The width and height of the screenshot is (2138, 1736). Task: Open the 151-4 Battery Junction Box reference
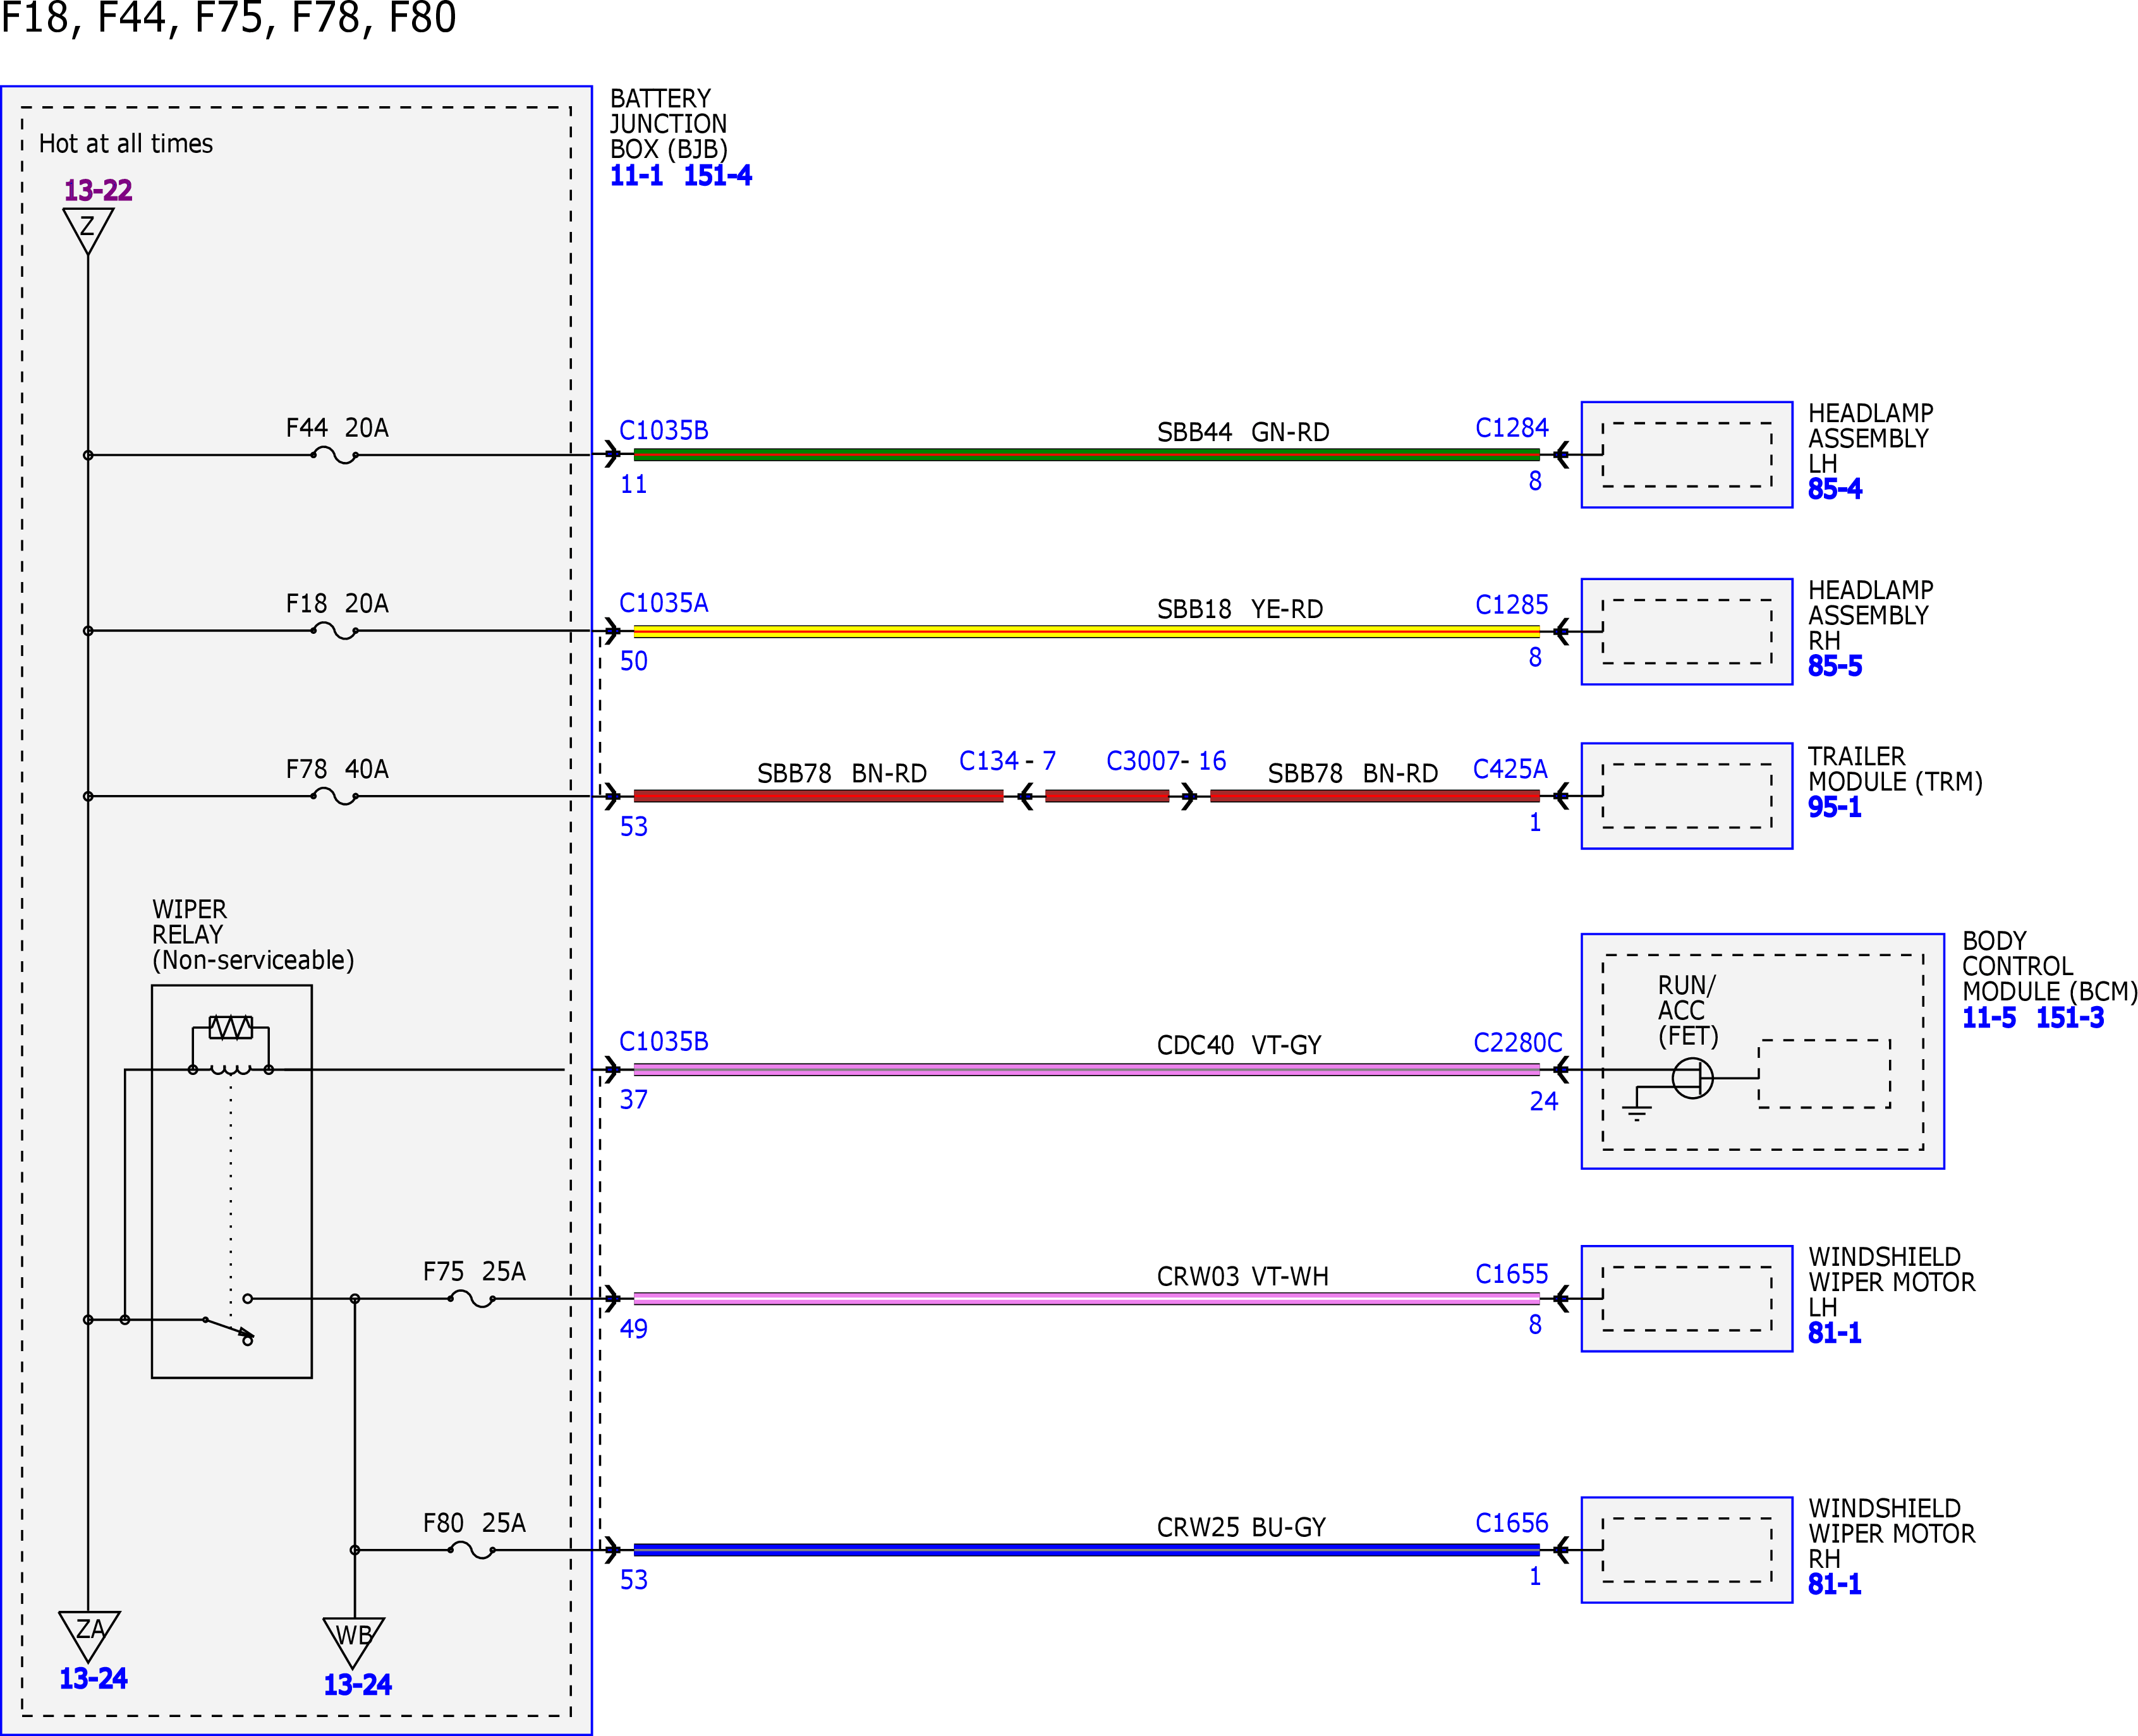(717, 175)
